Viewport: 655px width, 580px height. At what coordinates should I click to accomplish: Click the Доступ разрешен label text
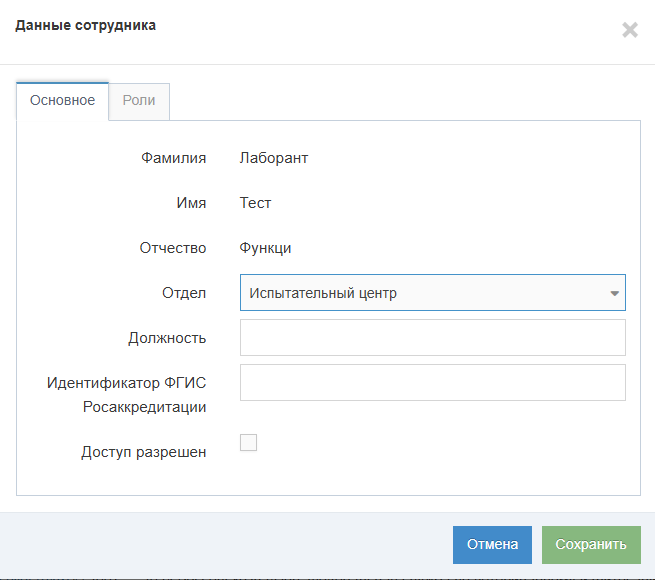[143, 452]
